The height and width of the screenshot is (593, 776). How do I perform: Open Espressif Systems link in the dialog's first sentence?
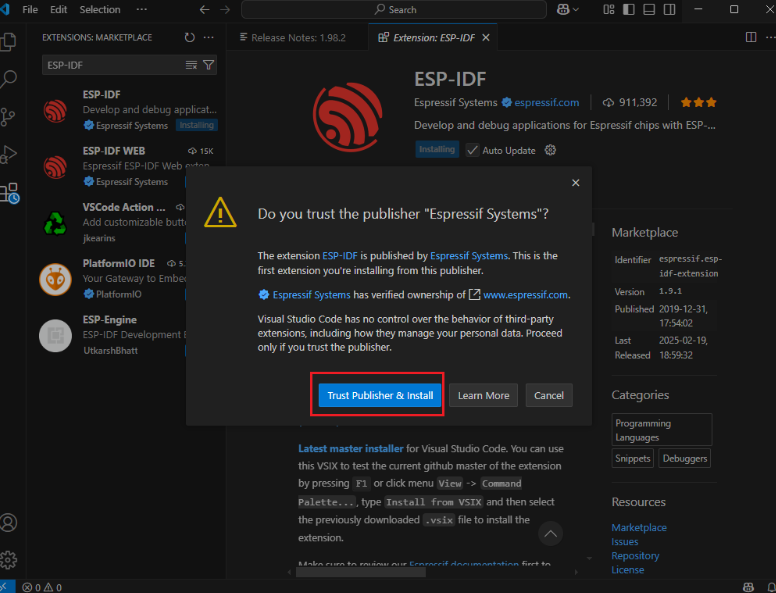click(x=469, y=256)
